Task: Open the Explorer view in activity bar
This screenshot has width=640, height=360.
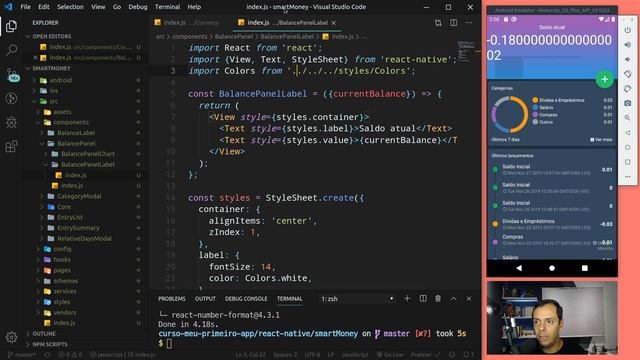Action: tap(11, 26)
